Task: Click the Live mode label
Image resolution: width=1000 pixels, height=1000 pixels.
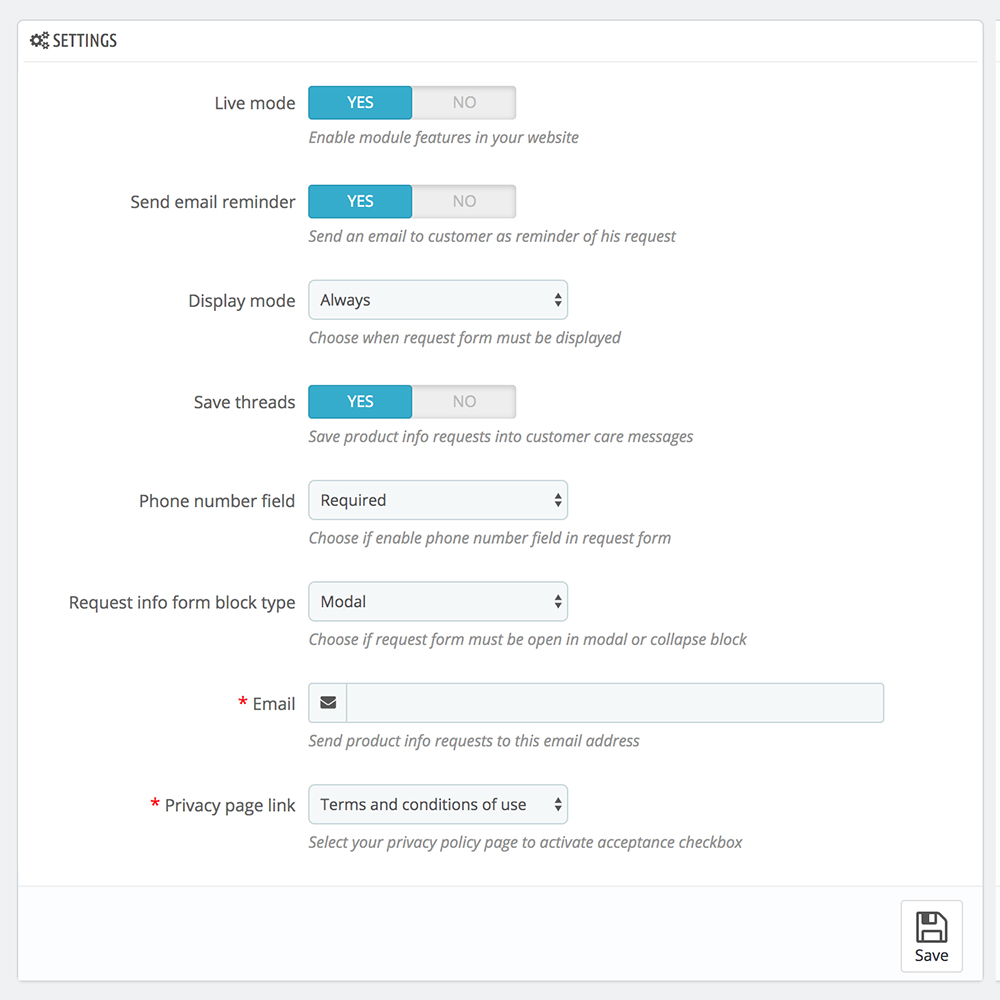Action: (x=255, y=103)
